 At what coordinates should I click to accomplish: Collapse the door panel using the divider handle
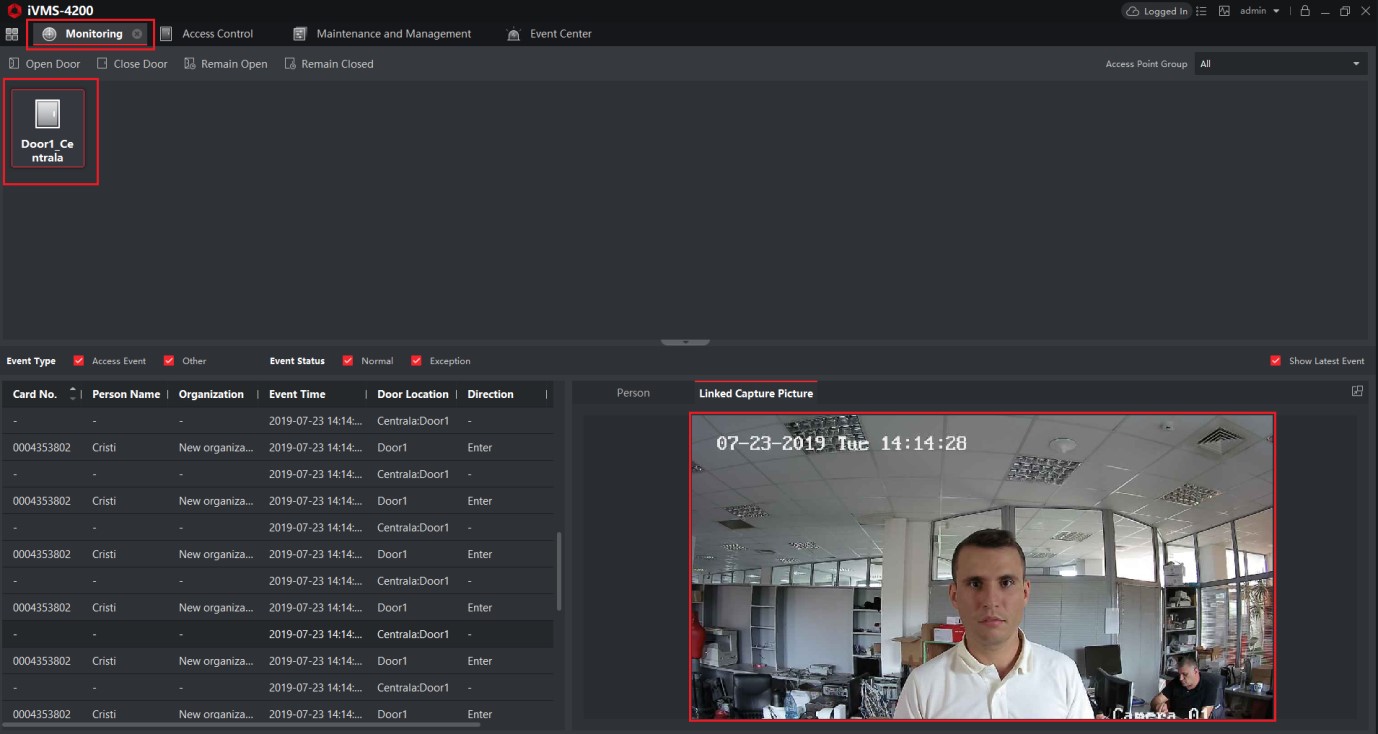tap(686, 342)
